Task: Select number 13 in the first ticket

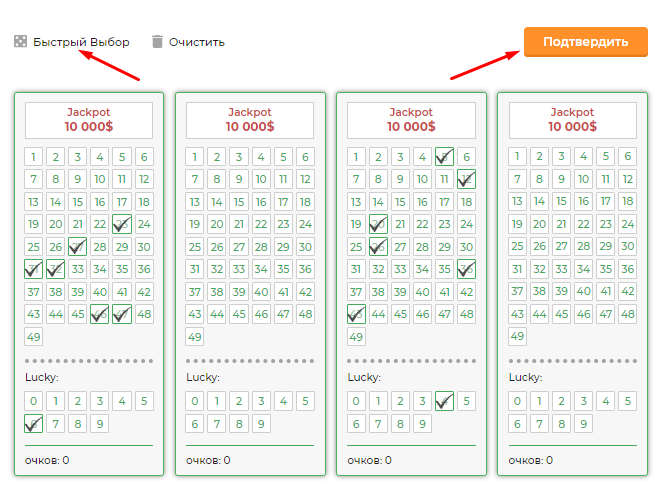Action: pos(33,201)
